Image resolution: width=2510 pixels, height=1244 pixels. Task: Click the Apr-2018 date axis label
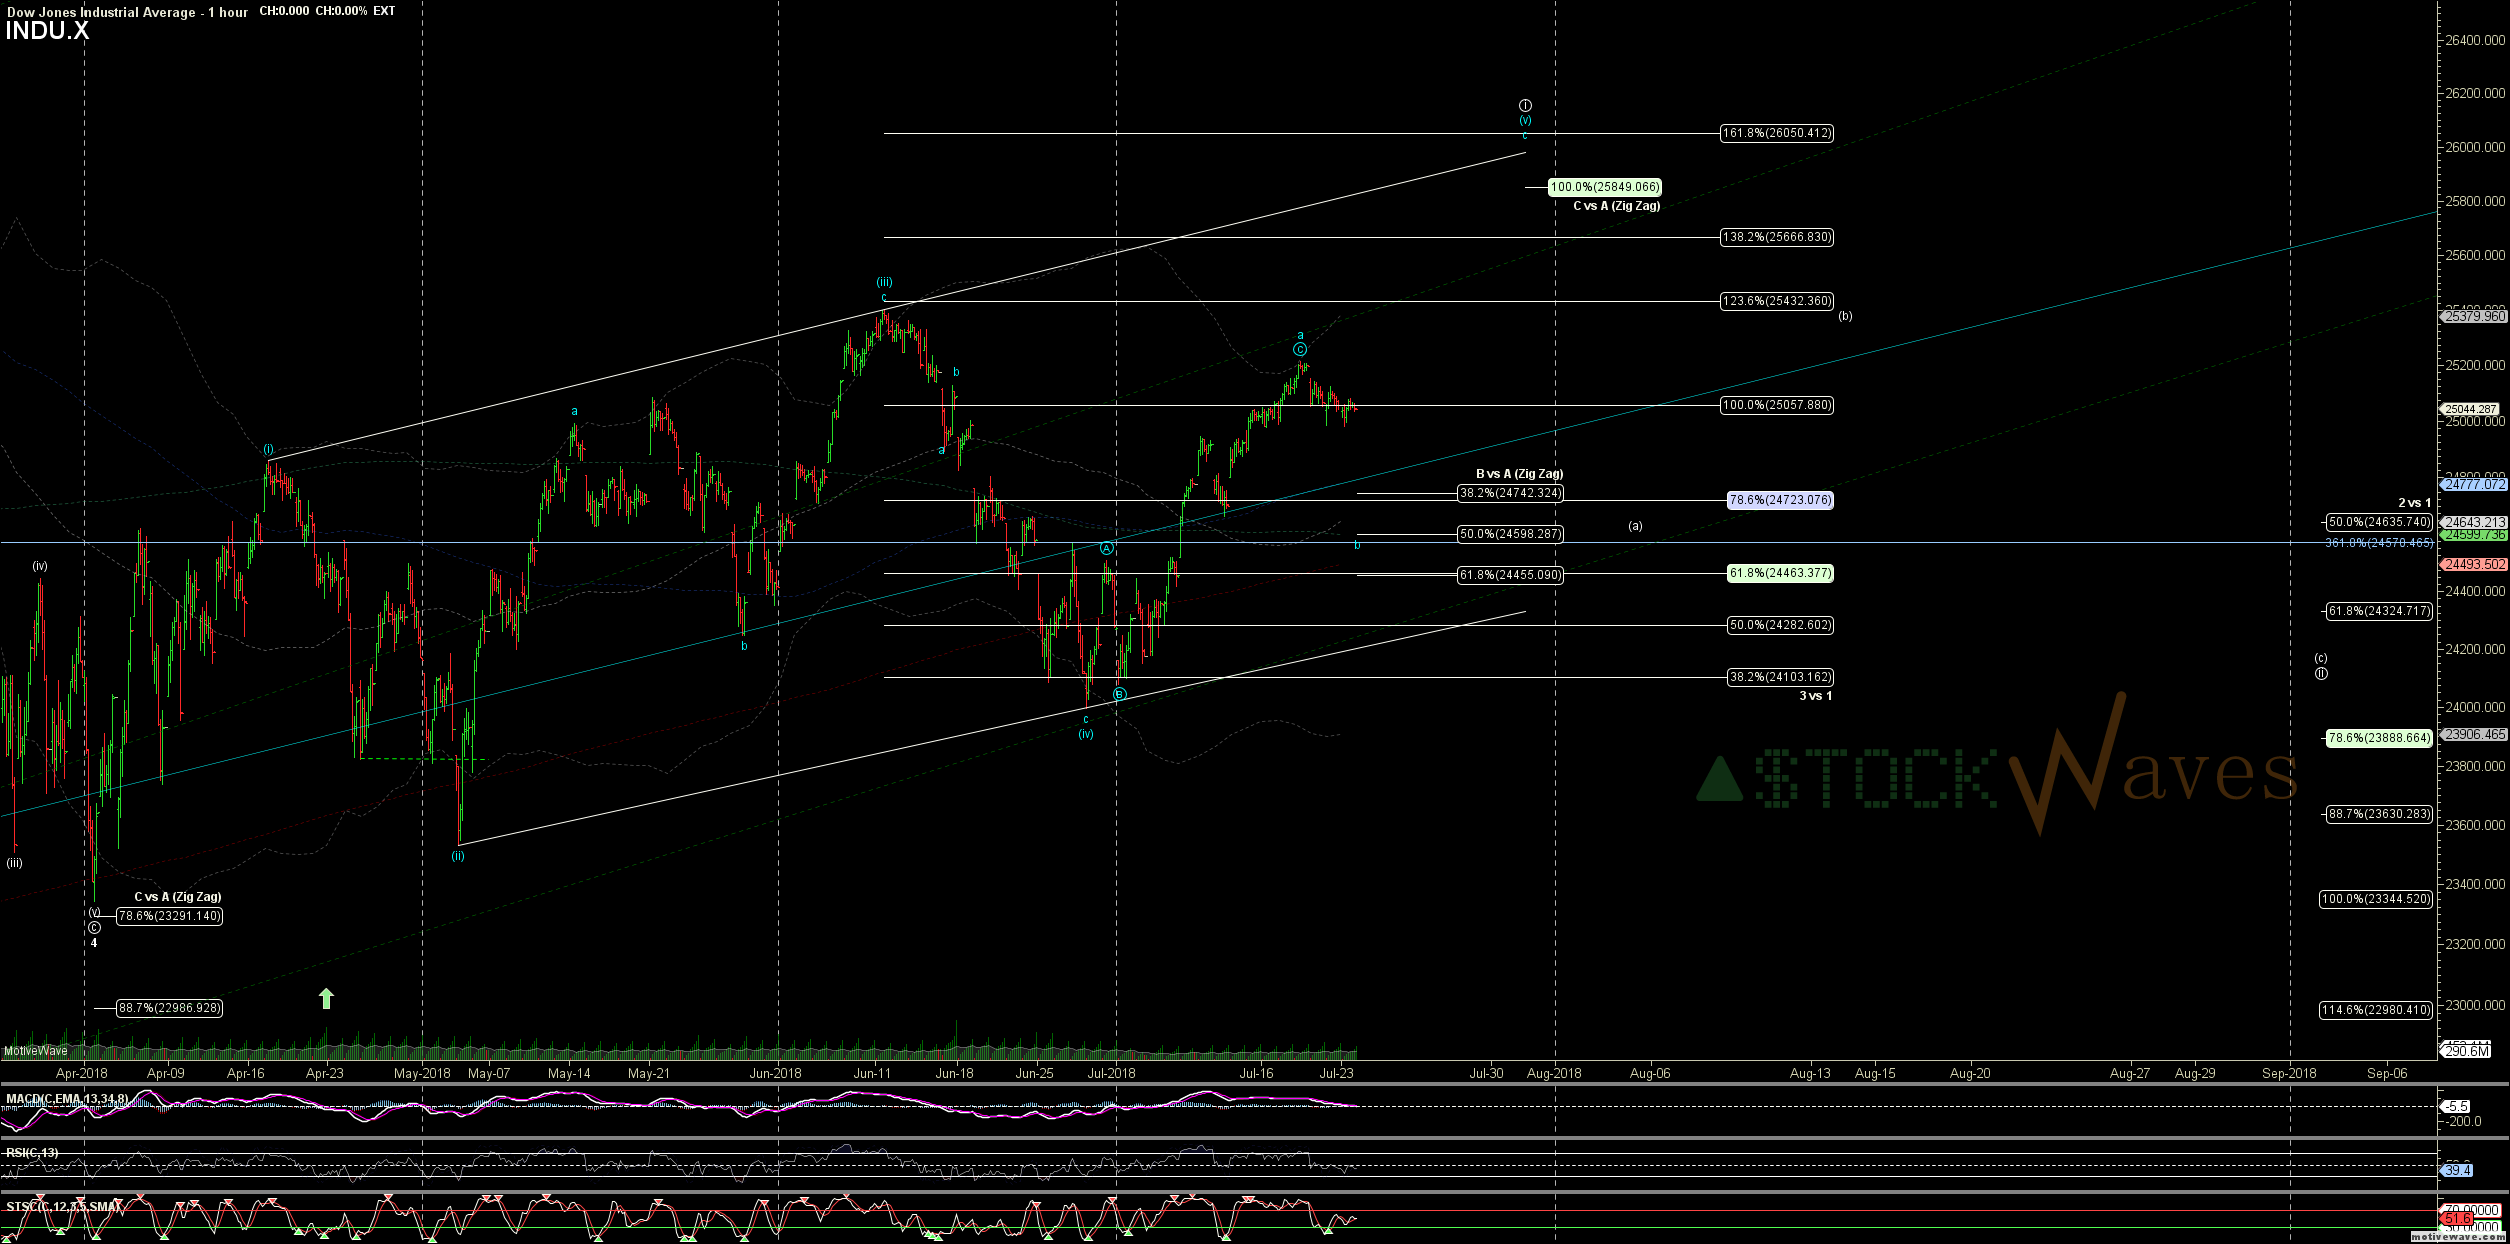pos(82,1074)
